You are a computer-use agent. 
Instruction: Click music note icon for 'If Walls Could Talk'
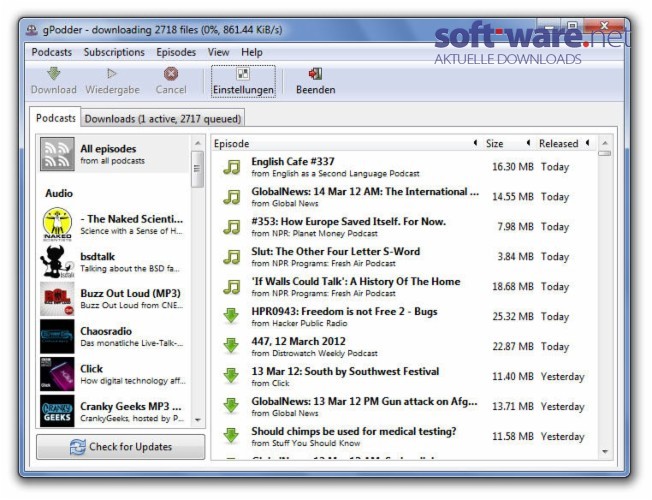point(232,287)
